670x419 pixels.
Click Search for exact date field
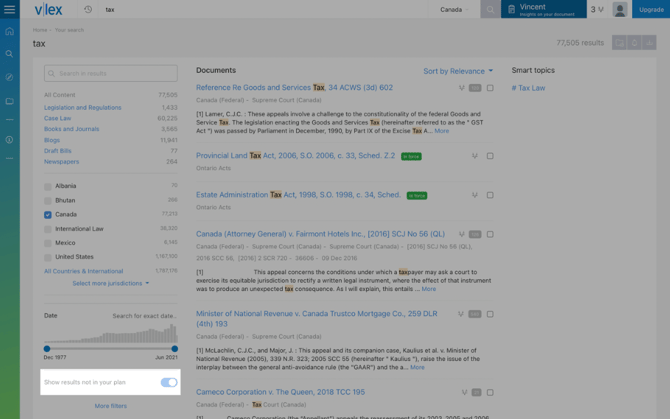(144, 316)
